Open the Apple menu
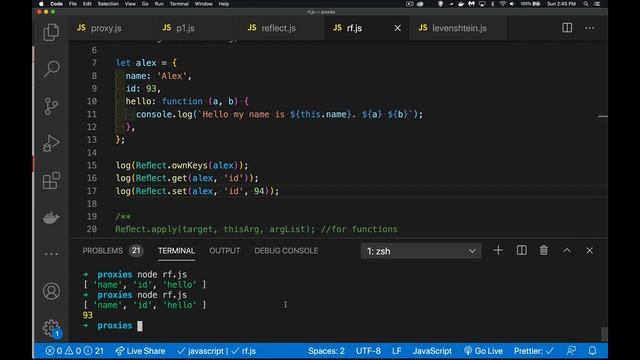 [x=41, y=4]
